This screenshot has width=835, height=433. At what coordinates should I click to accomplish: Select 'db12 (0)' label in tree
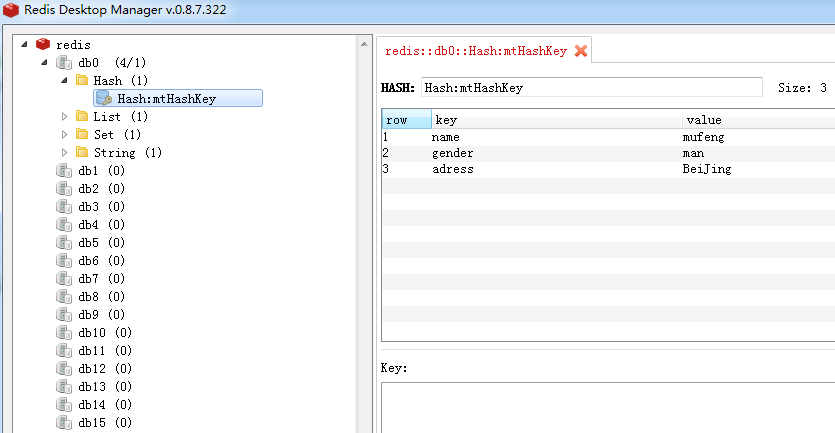click(105, 369)
